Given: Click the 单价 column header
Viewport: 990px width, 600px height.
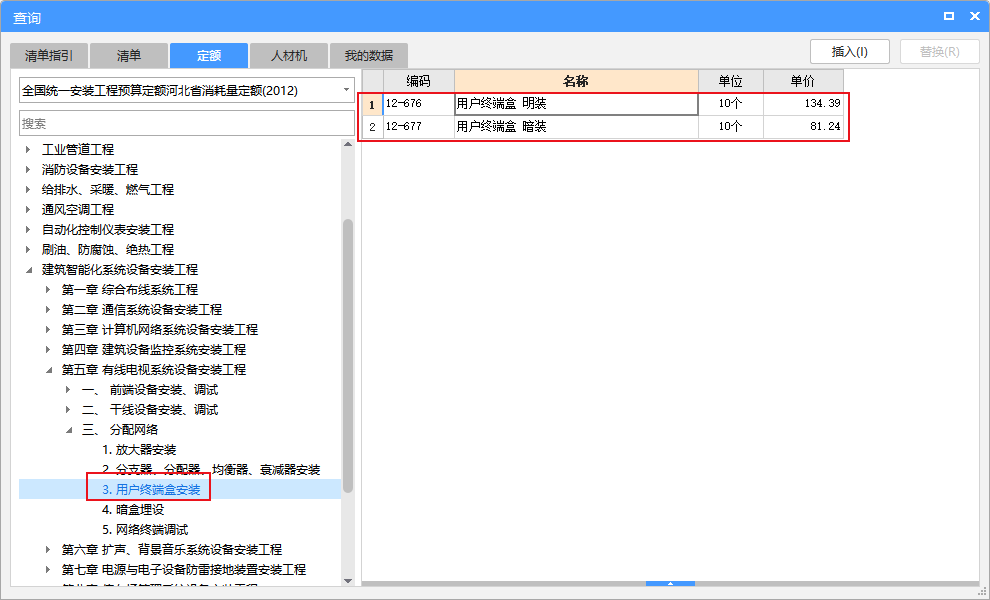Looking at the screenshot, I should pos(803,81).
